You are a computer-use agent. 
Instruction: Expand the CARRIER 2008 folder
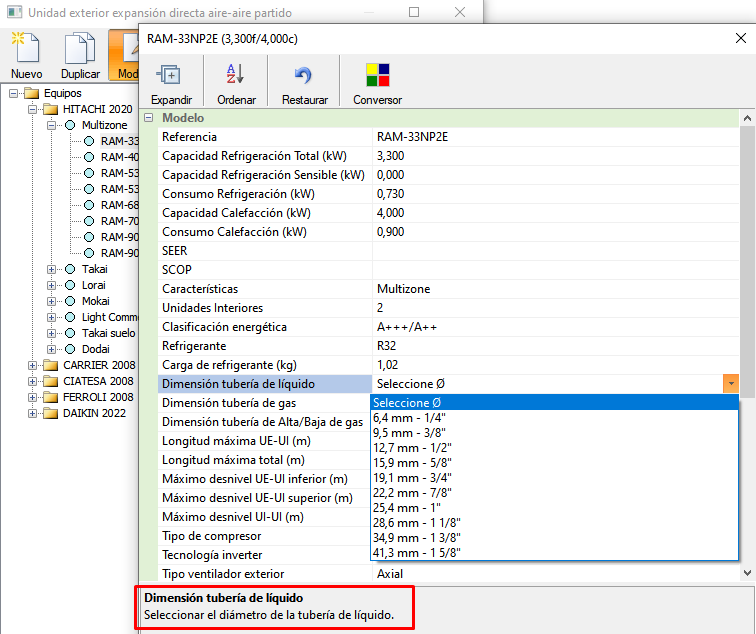pos(32,365)
